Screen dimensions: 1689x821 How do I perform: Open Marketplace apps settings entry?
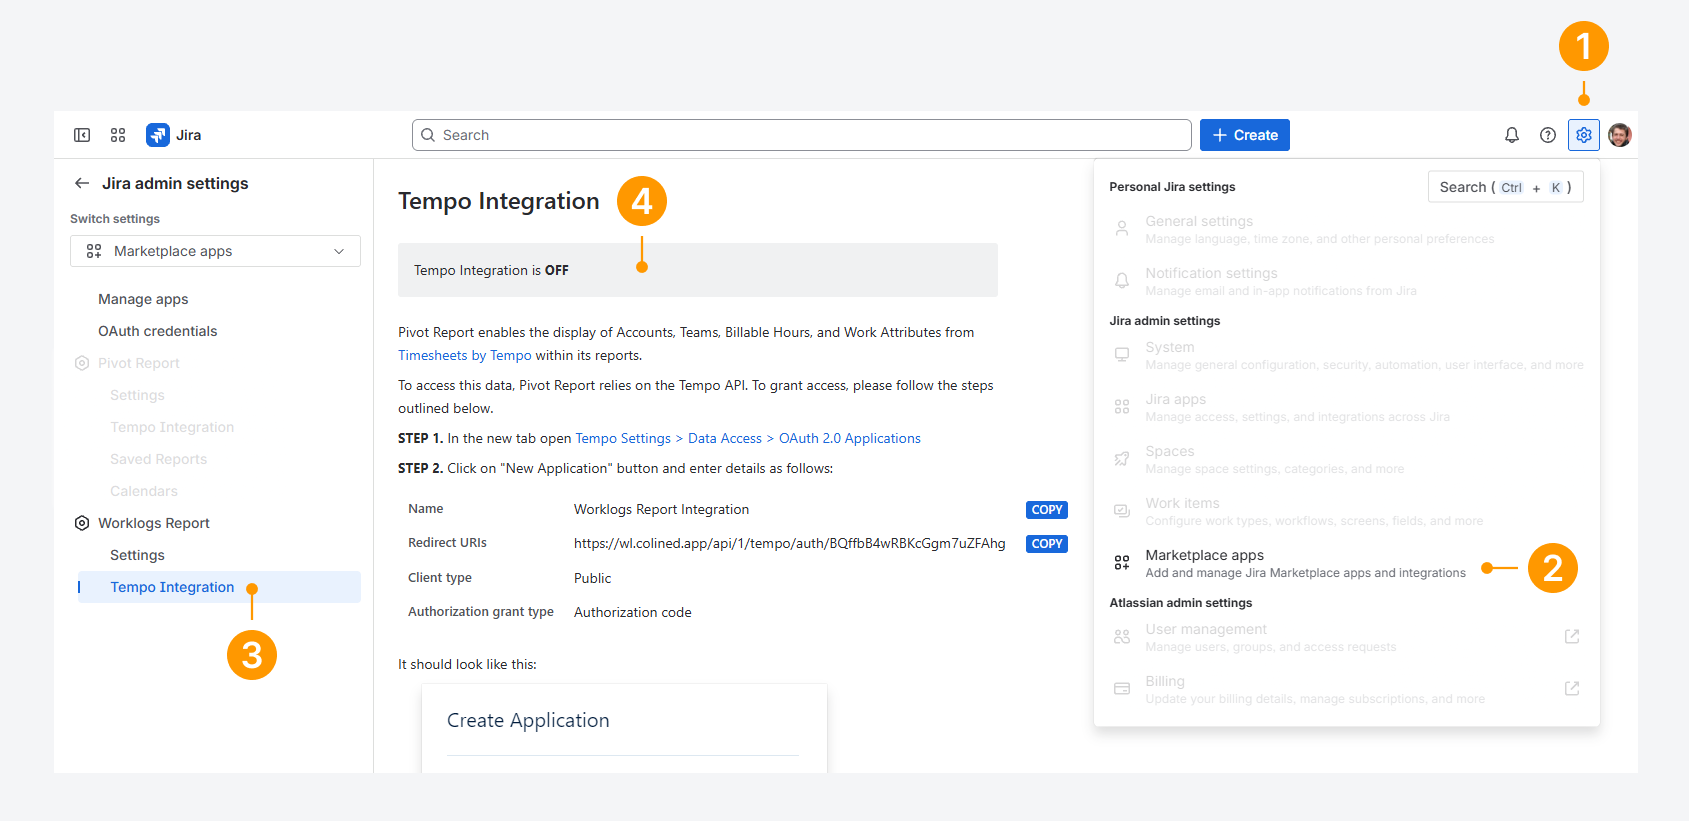pyautogui.click(x=1346, y=563)
